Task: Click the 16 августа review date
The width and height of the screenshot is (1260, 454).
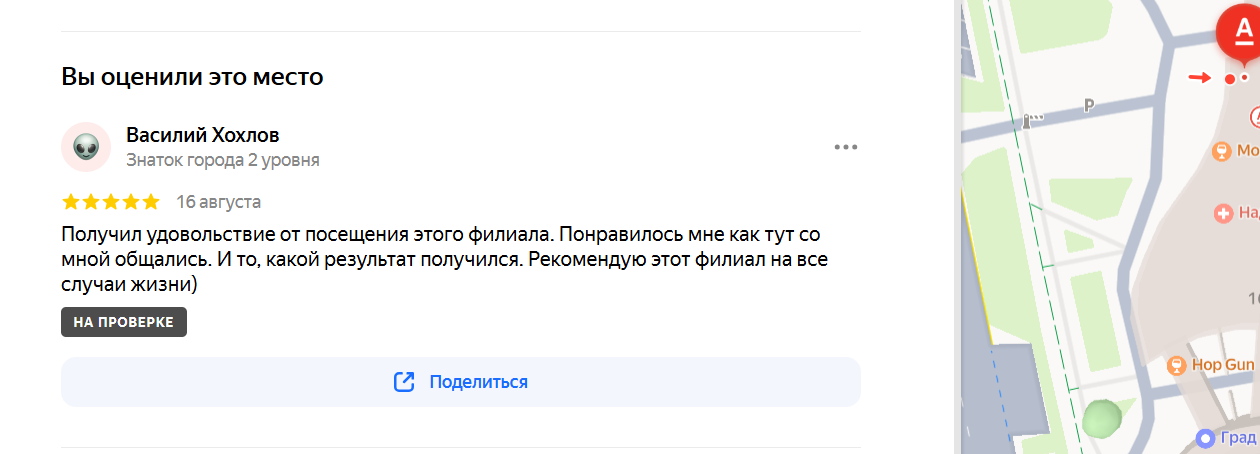Action: 219,202
